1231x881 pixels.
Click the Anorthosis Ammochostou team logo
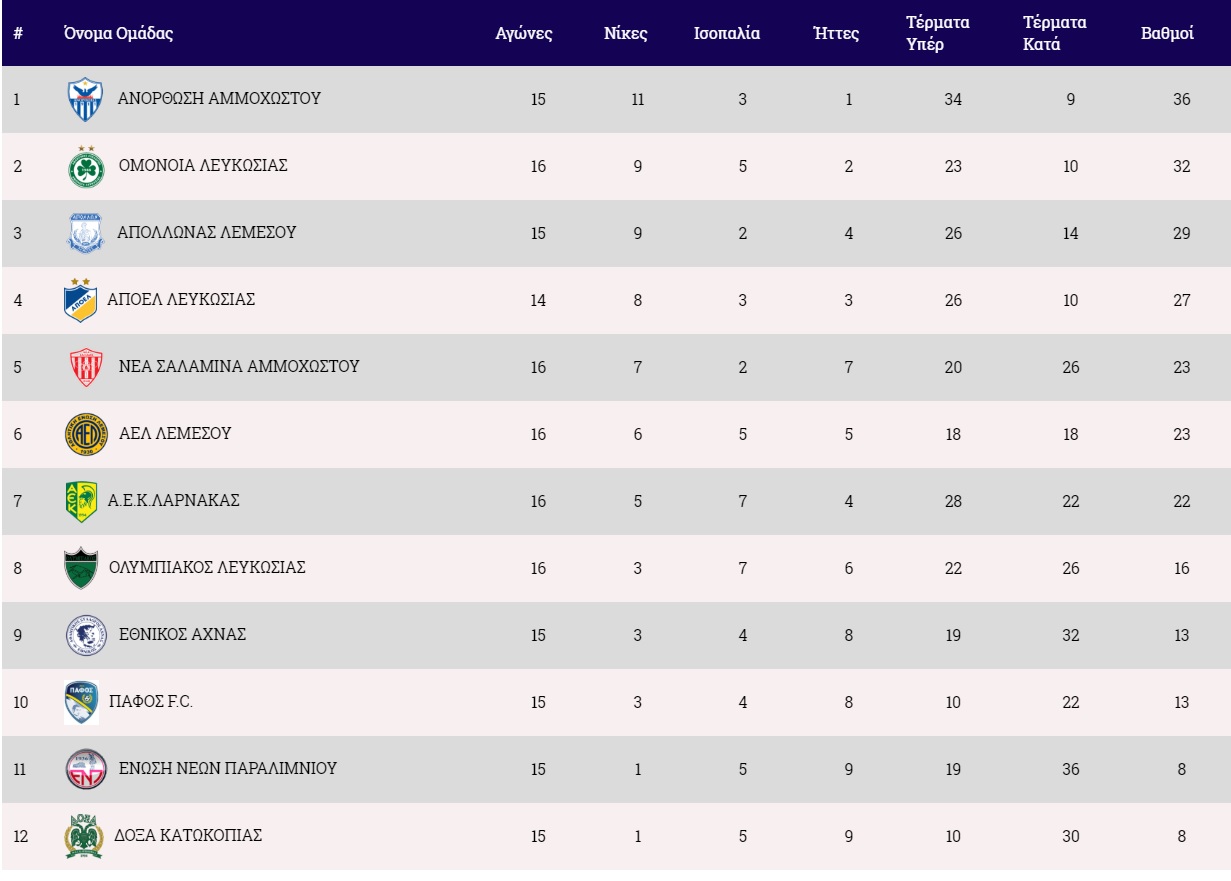click(85, 100)
